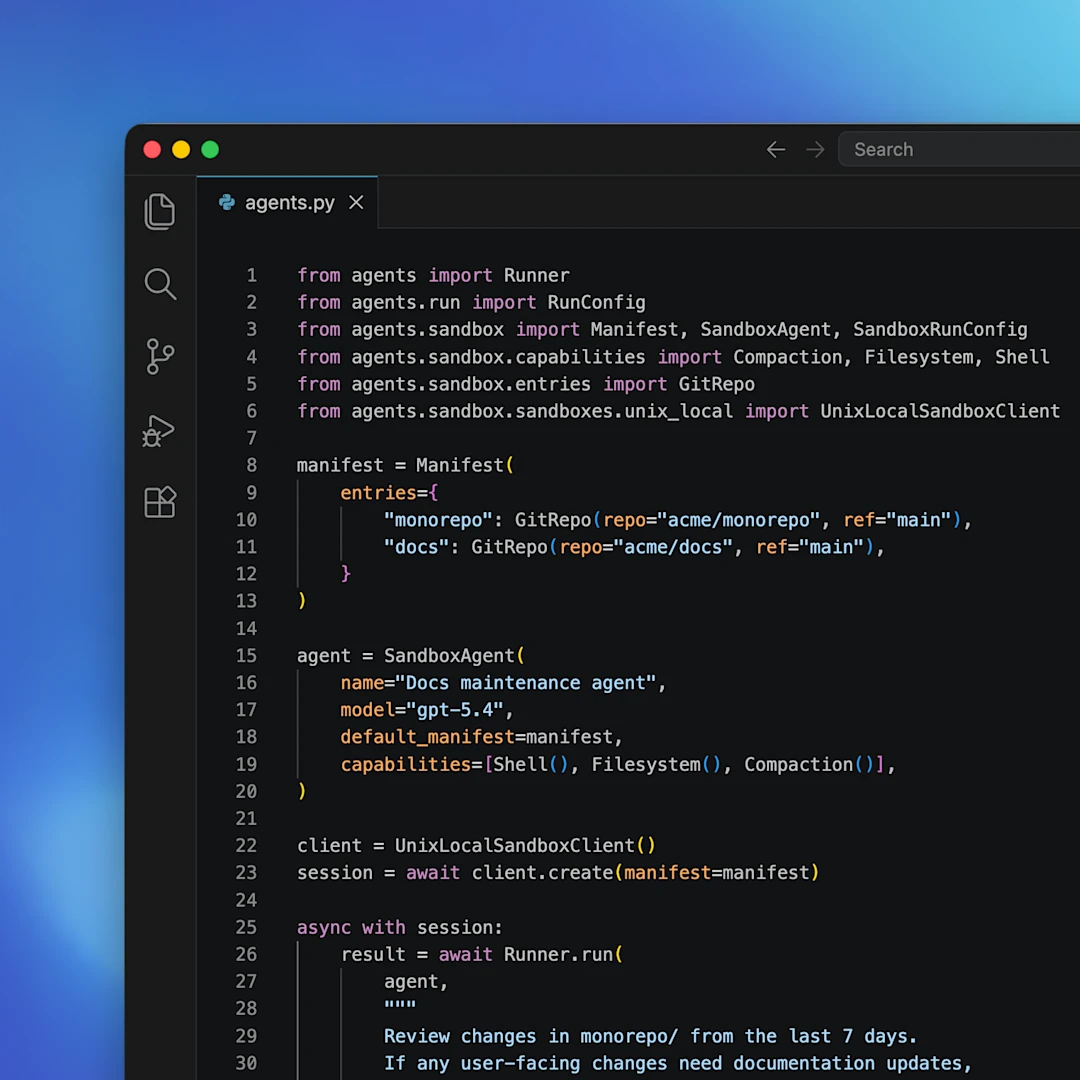
Task: Open the Run and Debug icon
Action: click(158, 430)
